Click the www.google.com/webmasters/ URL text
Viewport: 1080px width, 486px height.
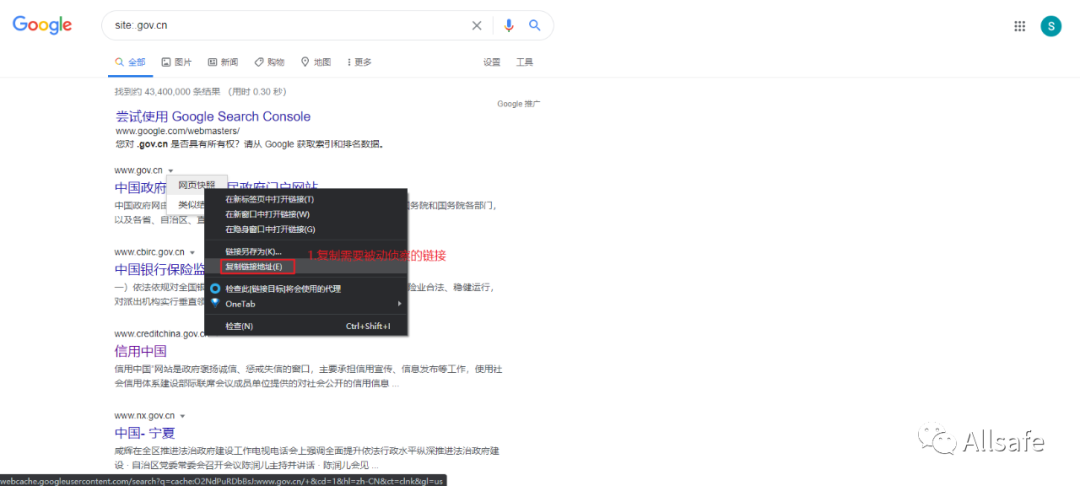(x=177, y=131)
